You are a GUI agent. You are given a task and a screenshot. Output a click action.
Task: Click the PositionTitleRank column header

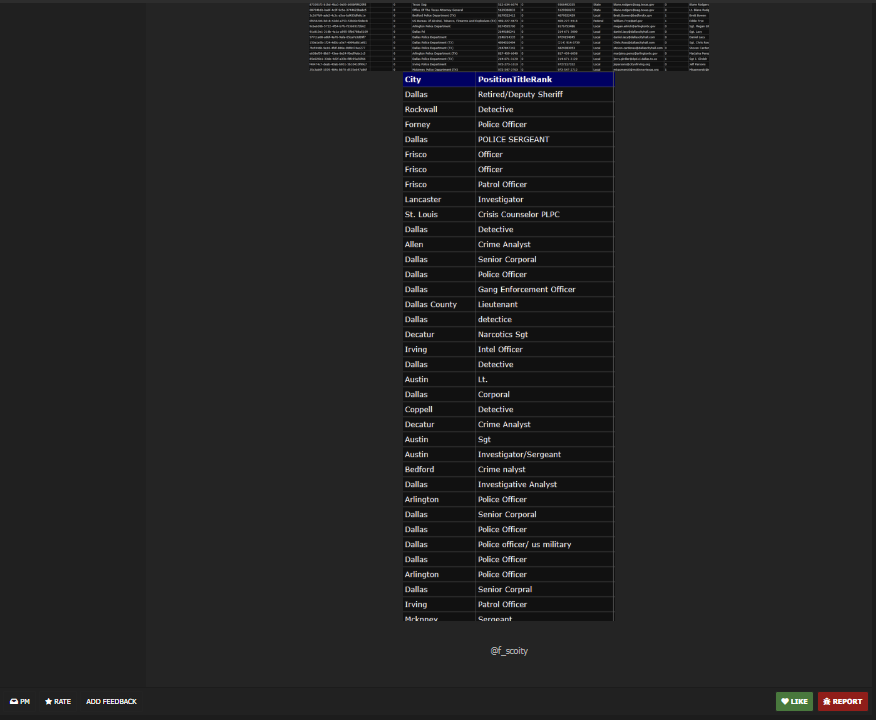pyautogui.click(x=514, y=79)
